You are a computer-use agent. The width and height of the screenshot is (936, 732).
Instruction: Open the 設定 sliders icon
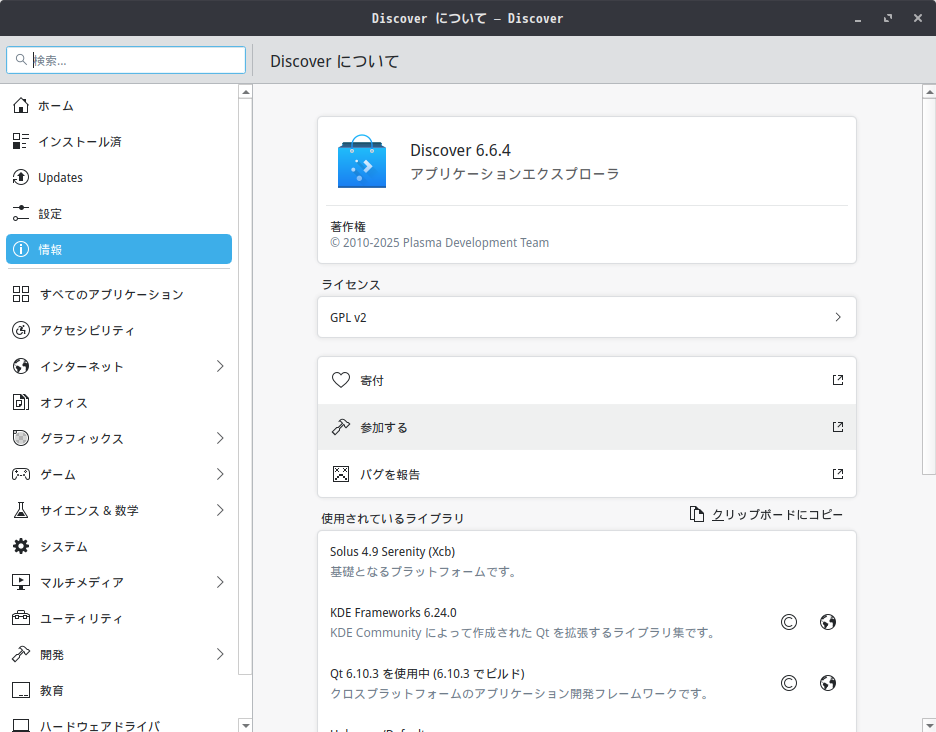point(21,213)
